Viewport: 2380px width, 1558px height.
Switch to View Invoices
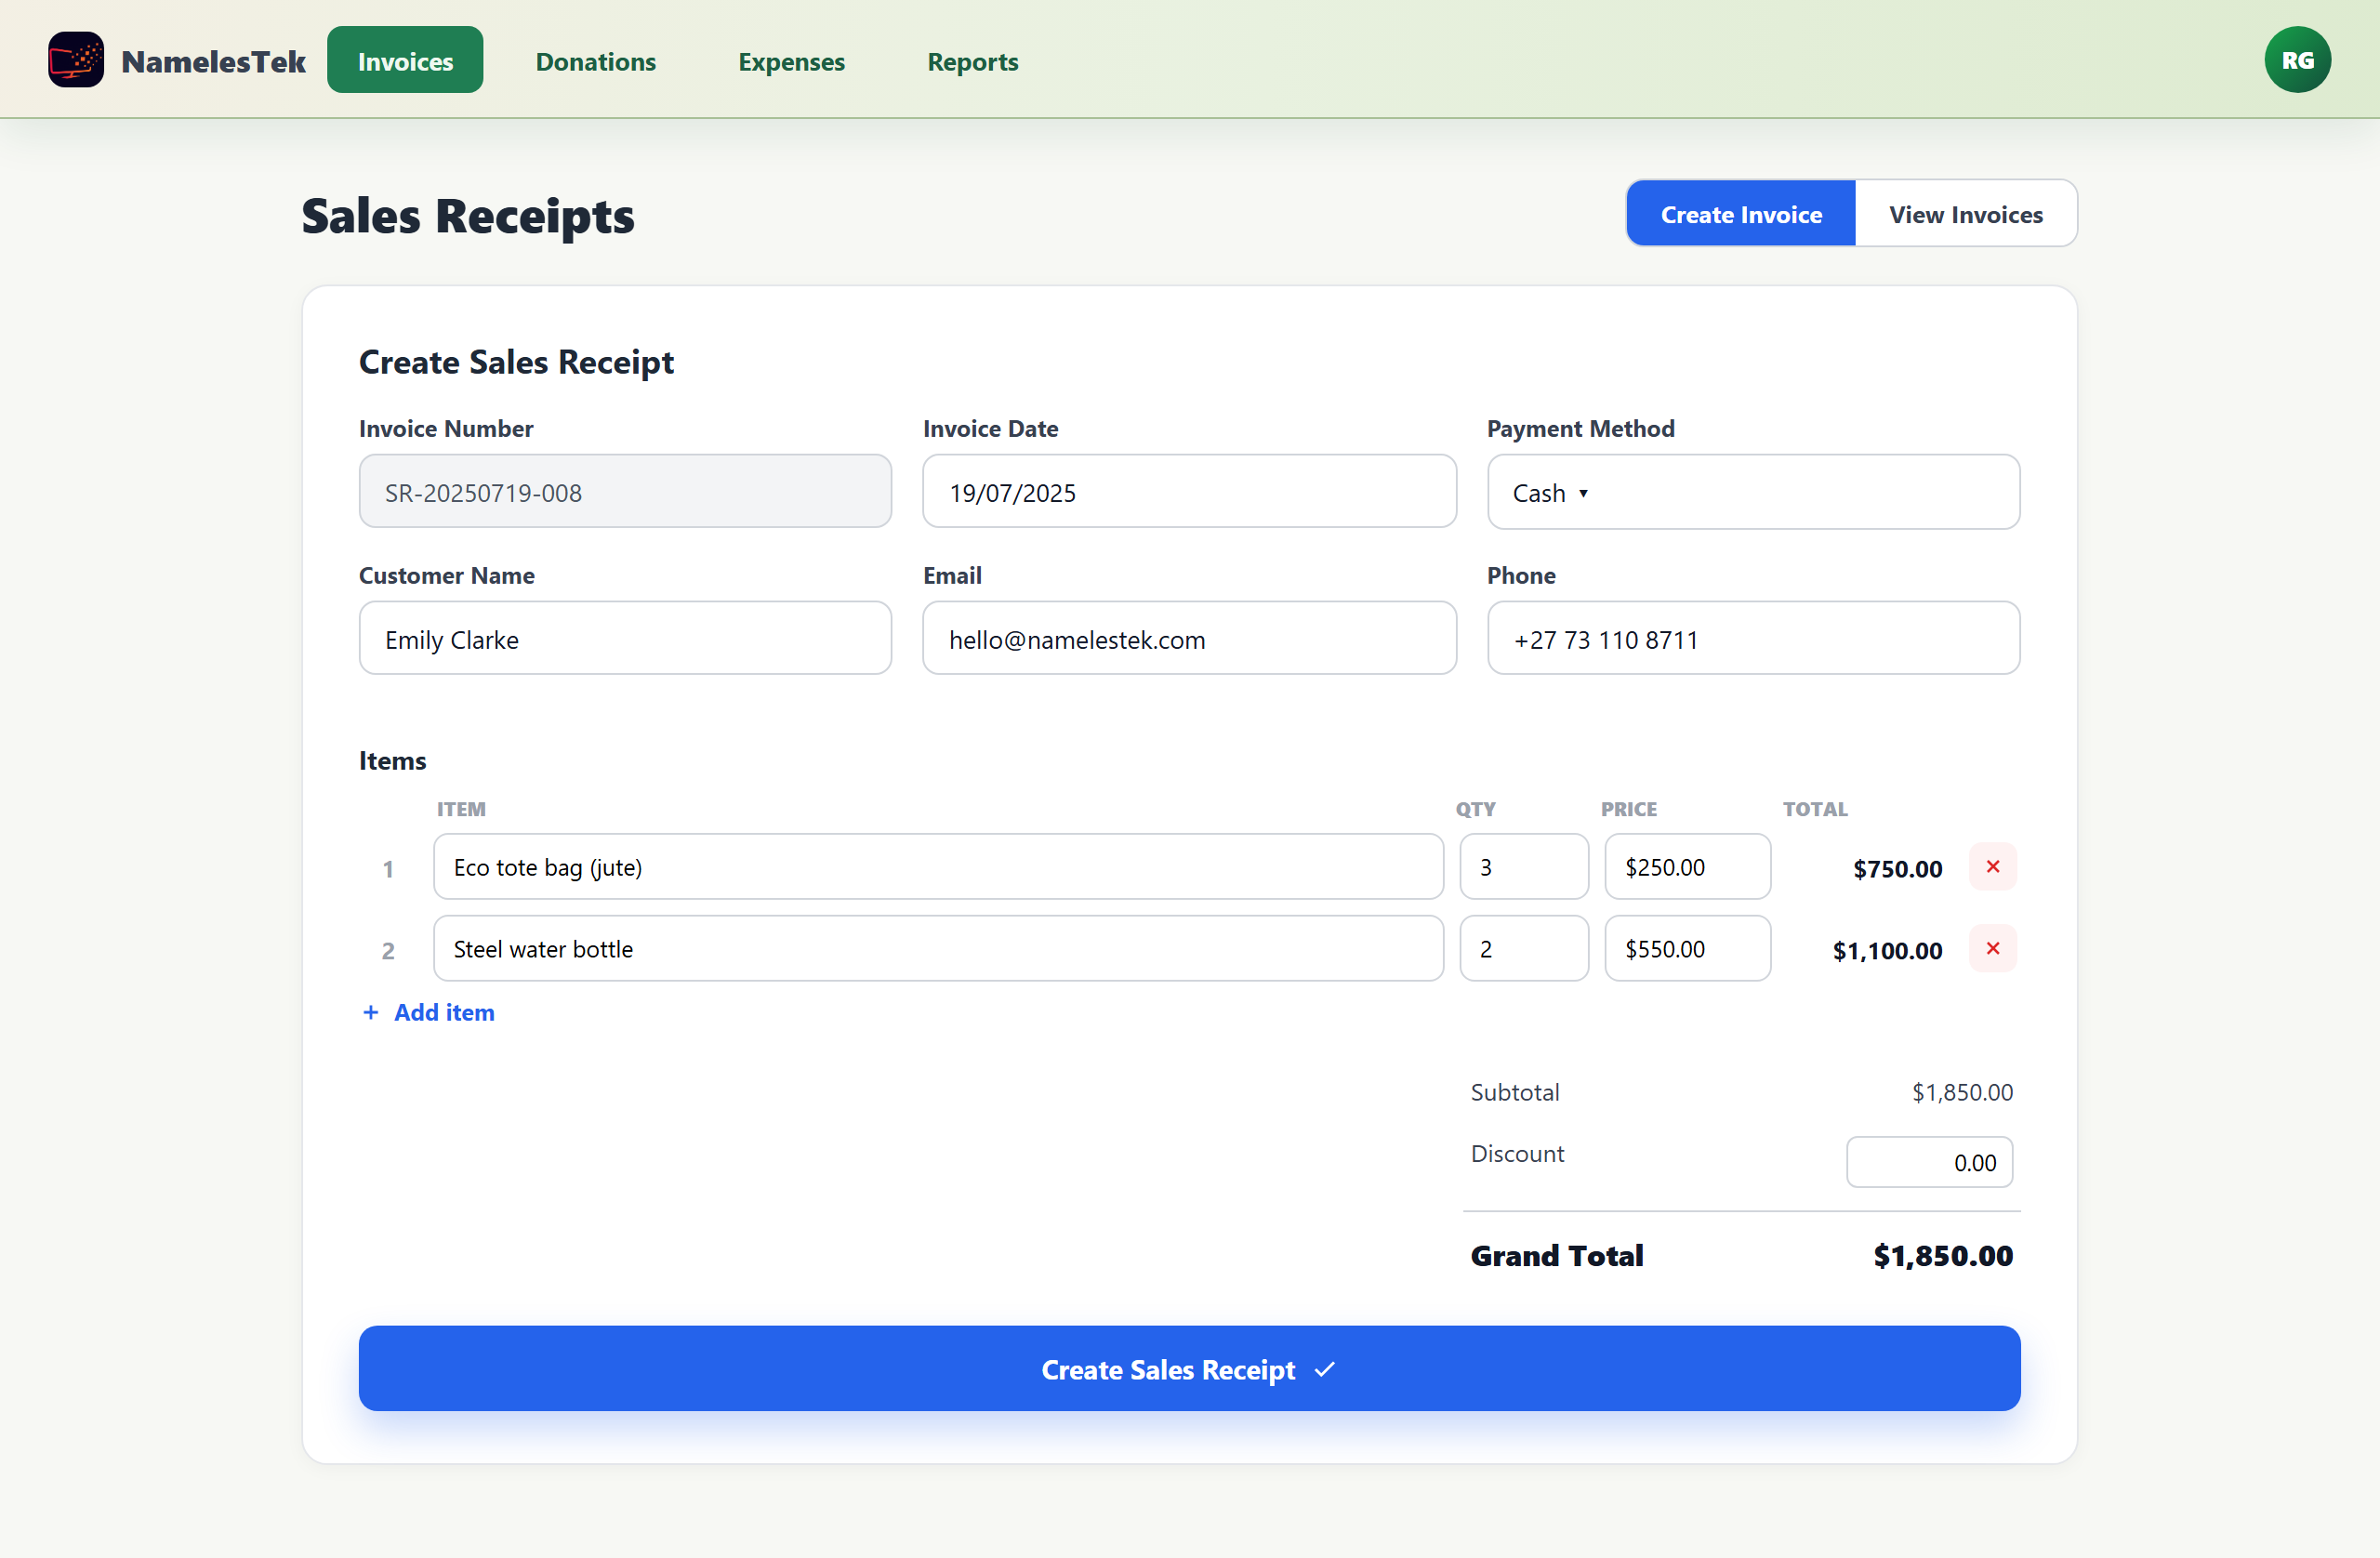pos(1965,214)
